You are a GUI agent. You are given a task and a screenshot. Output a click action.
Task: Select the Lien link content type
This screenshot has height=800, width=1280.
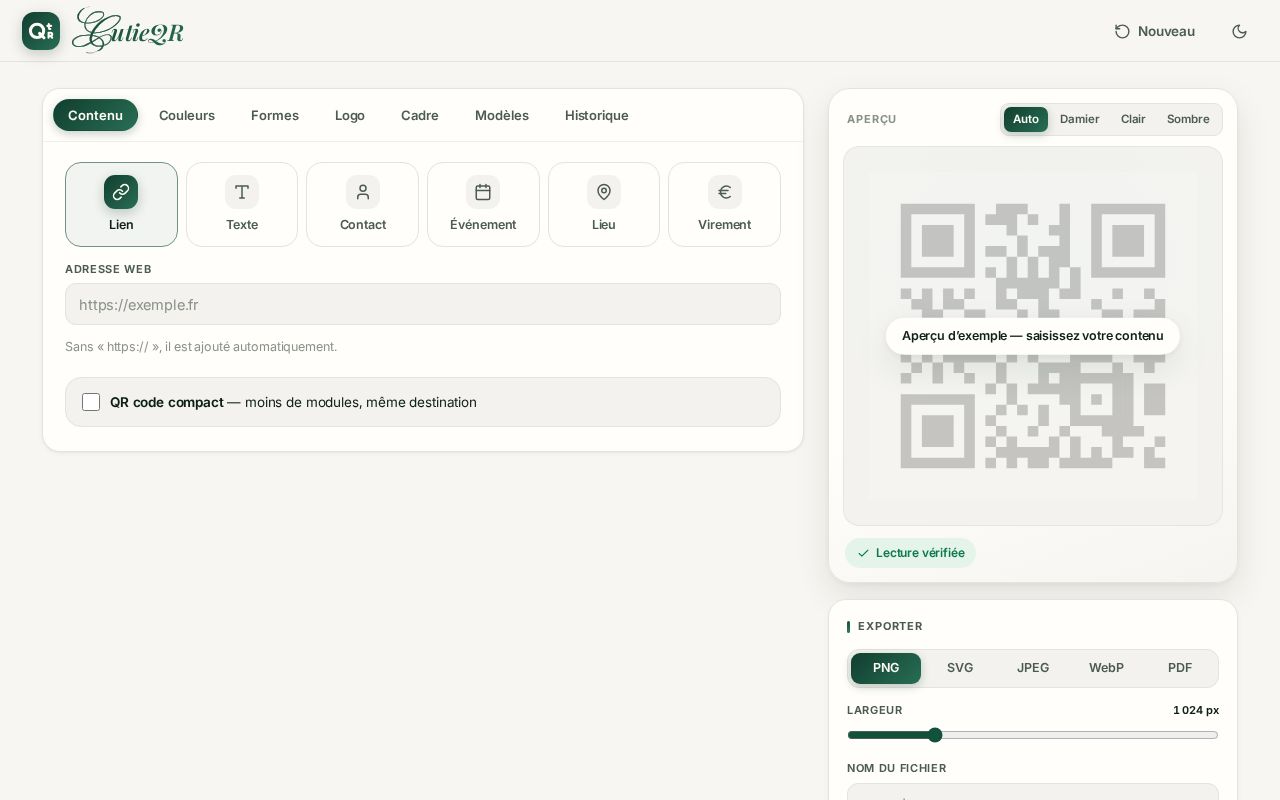[121, 204]
